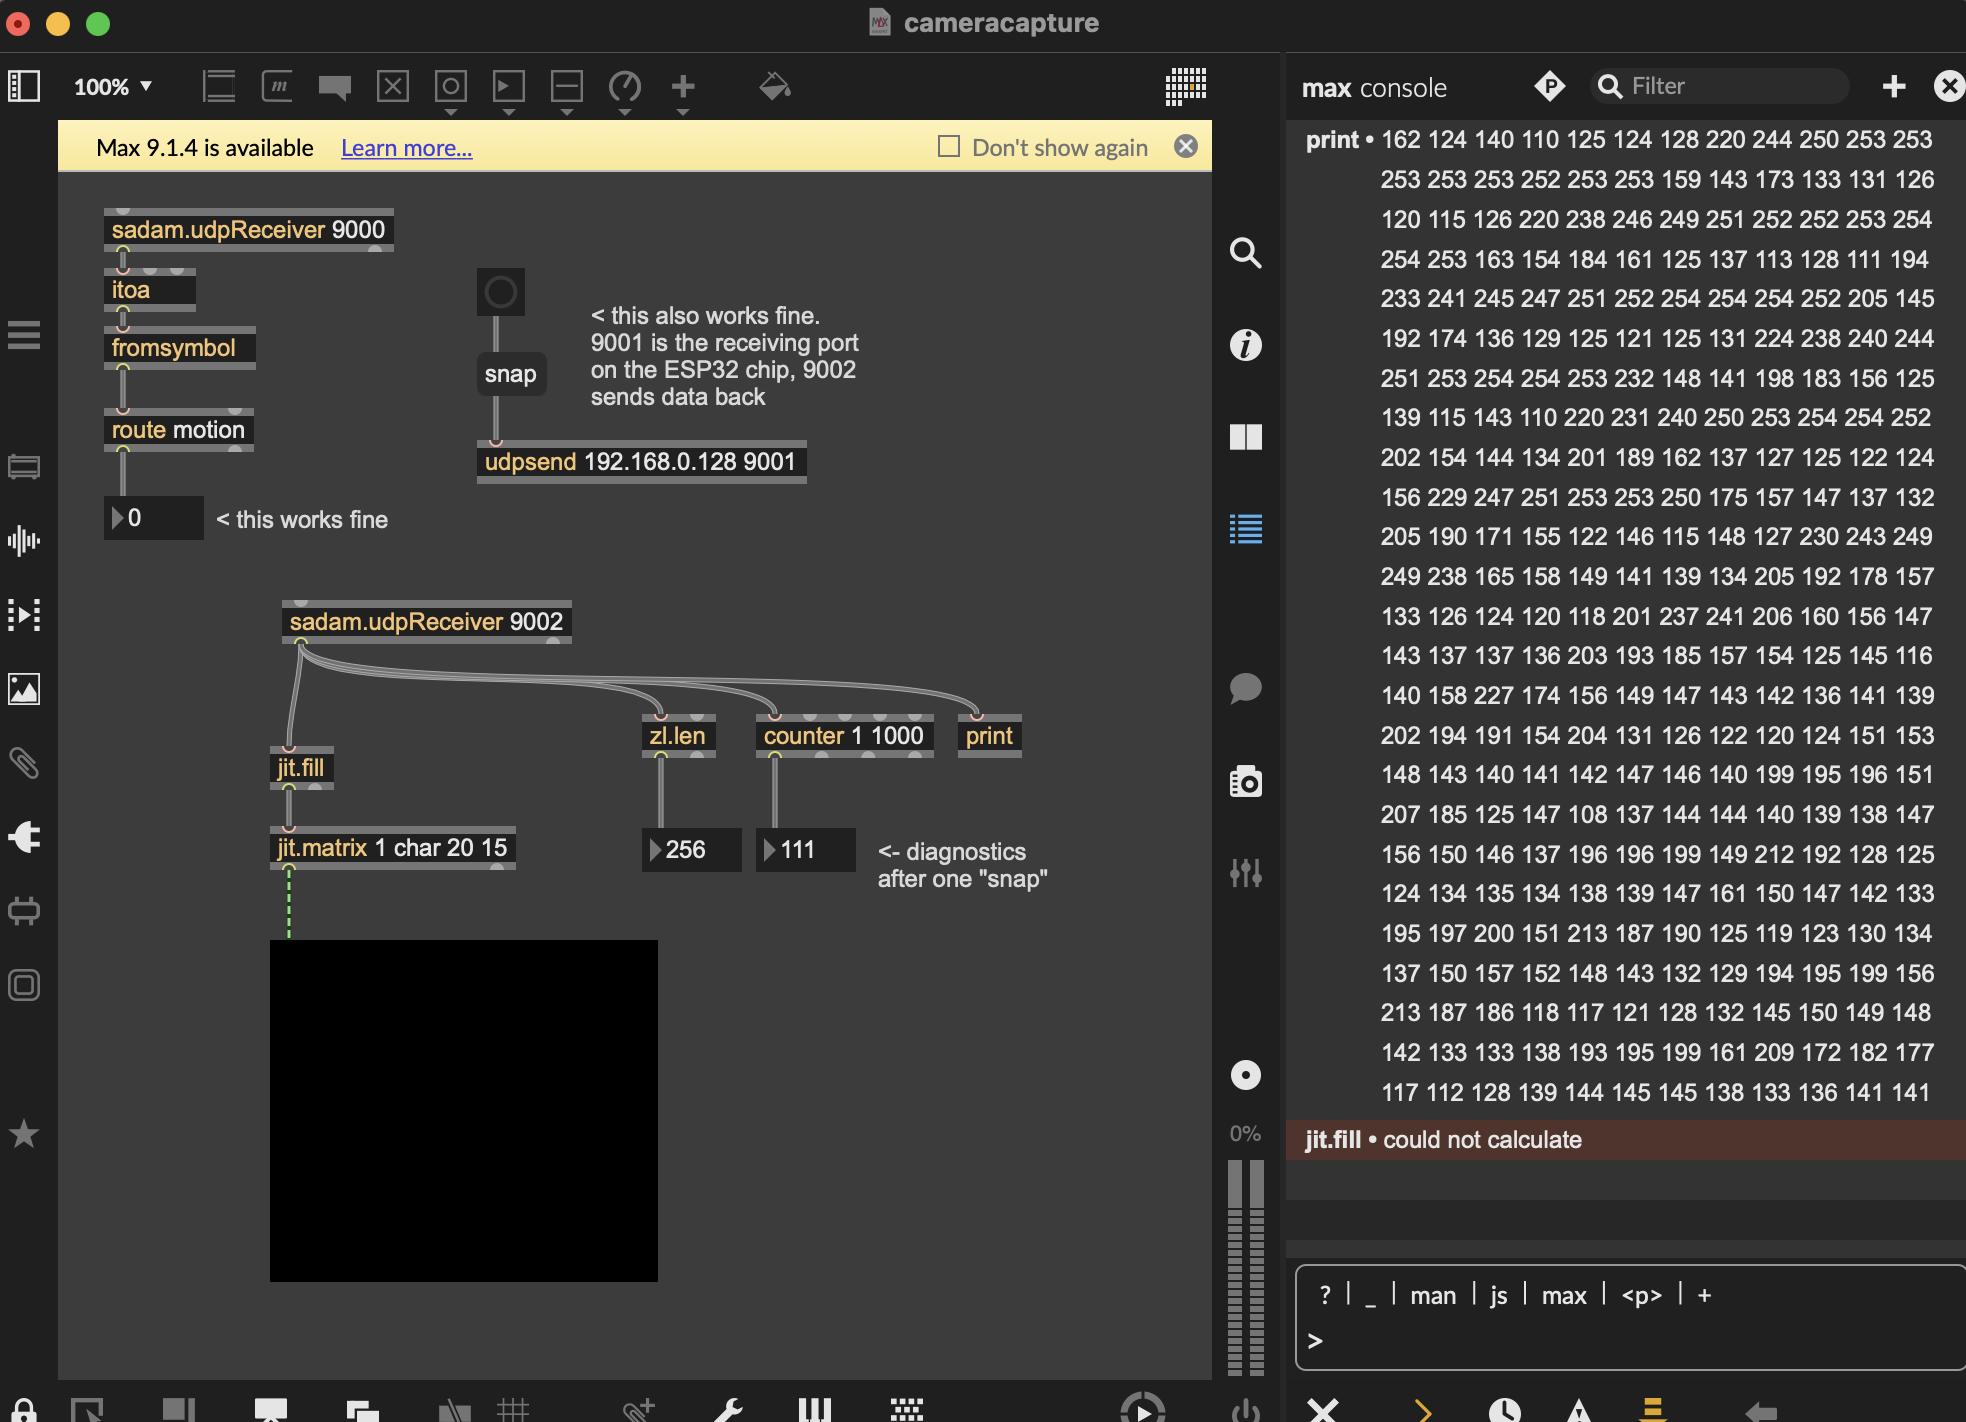1966x1422 pixels.
Task: Toggle the patcher lock icon
Action: click(24, 1410)
